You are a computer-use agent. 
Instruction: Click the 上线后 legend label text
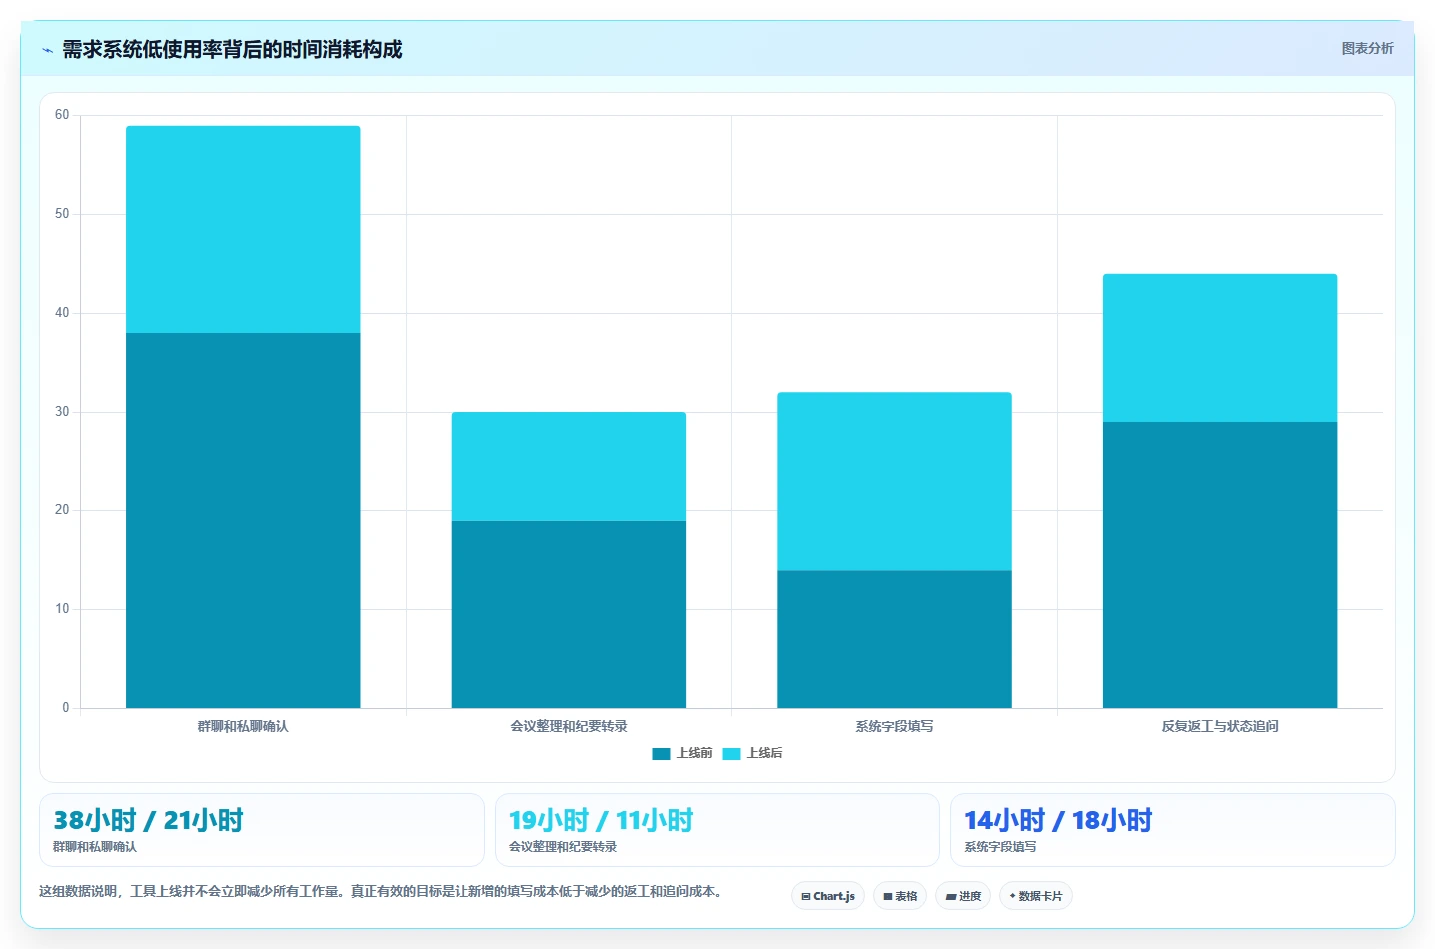point(764,753)
